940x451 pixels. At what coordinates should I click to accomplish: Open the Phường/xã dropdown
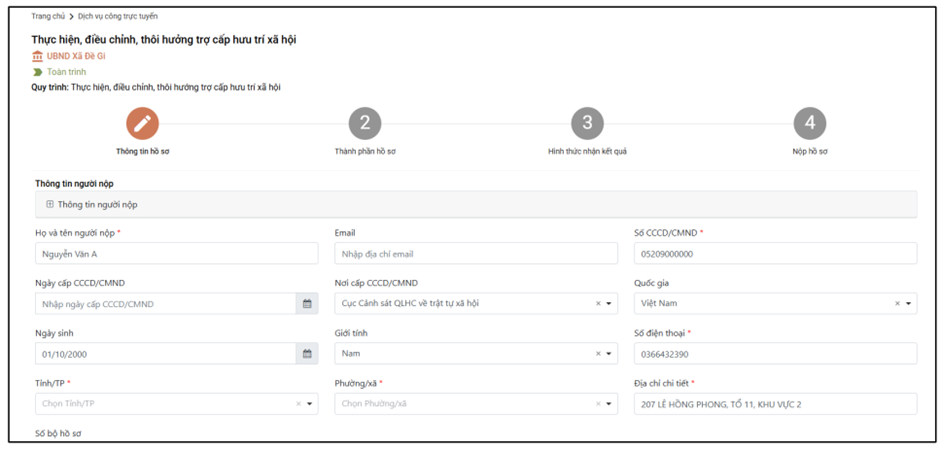610,404
